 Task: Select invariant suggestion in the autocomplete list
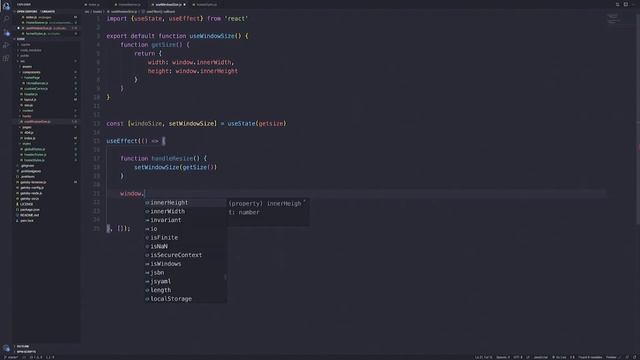click(185, 220)
